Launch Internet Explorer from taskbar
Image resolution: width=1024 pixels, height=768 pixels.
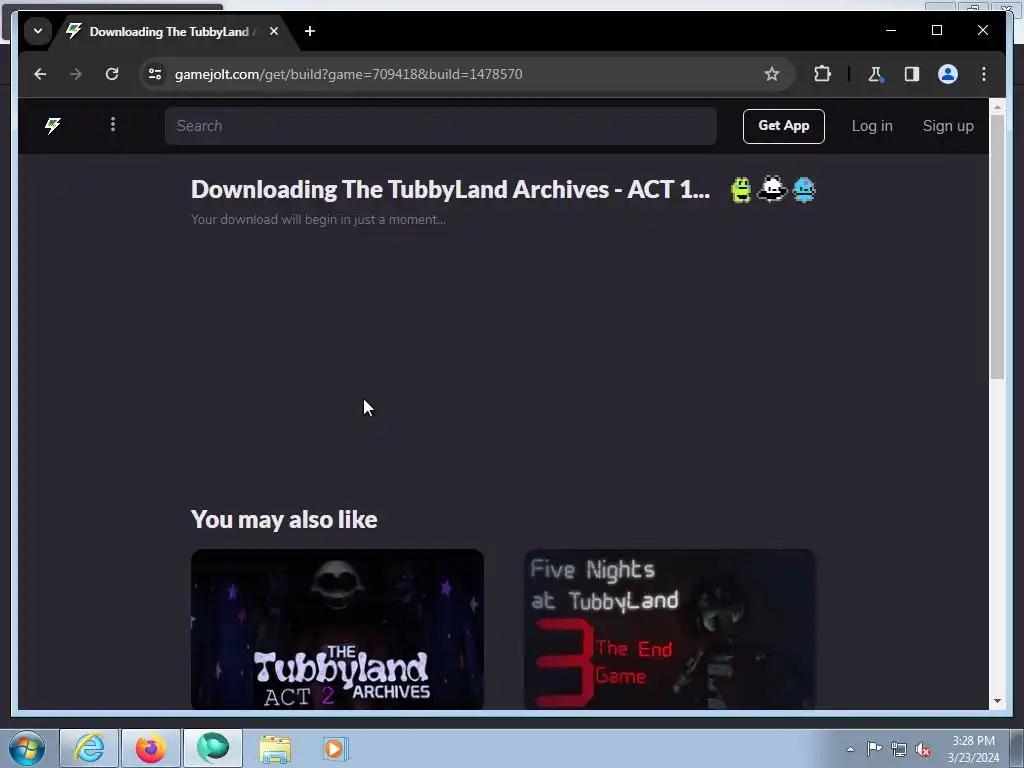[x=89, y=748]
